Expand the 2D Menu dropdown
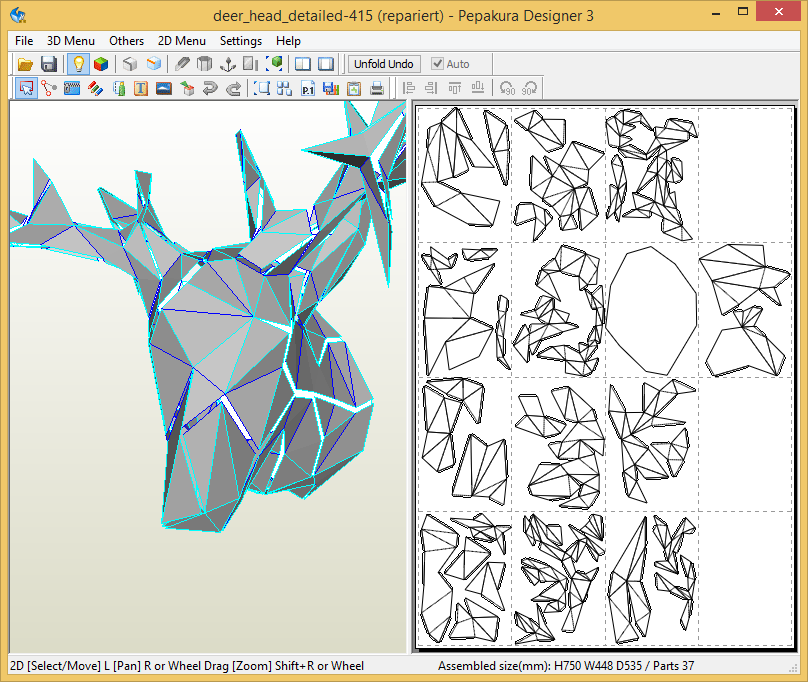Screen dimensions: 808x682 (182, 41)
